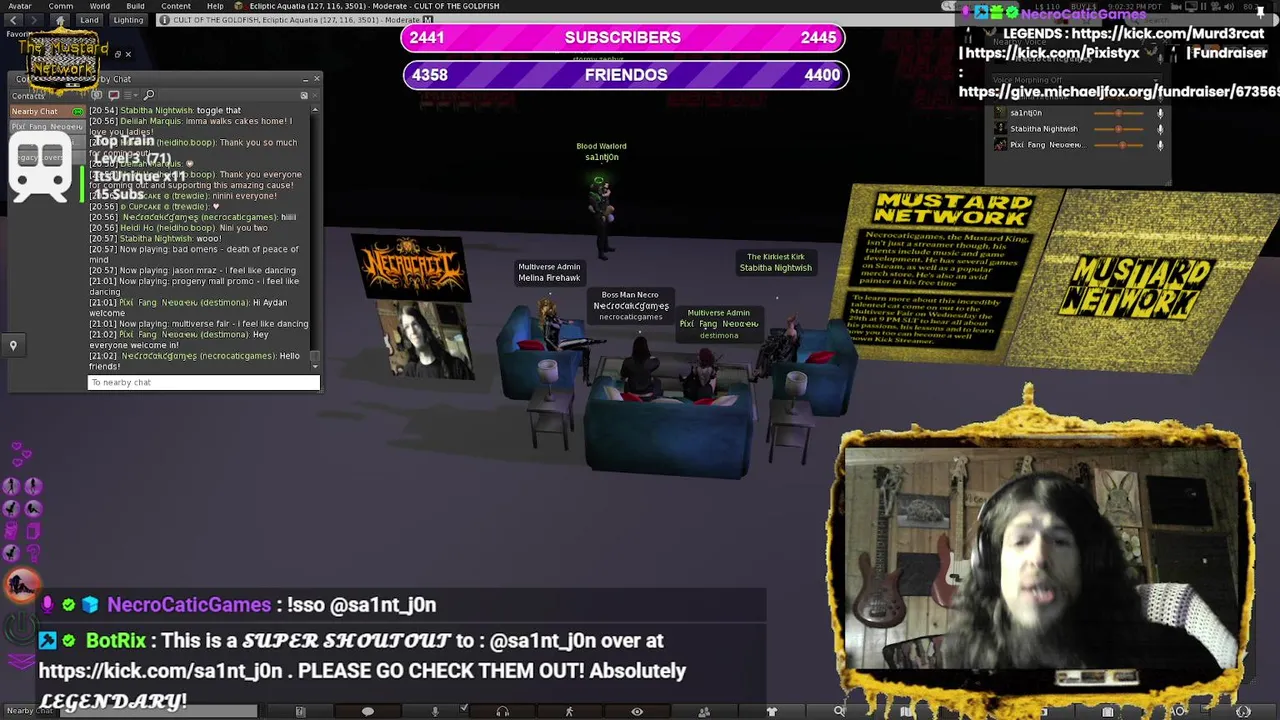The width and height of the screenshot is (1280, 720).
Task: Minimize the Nearby Chat window
Action: pos(305,79)
